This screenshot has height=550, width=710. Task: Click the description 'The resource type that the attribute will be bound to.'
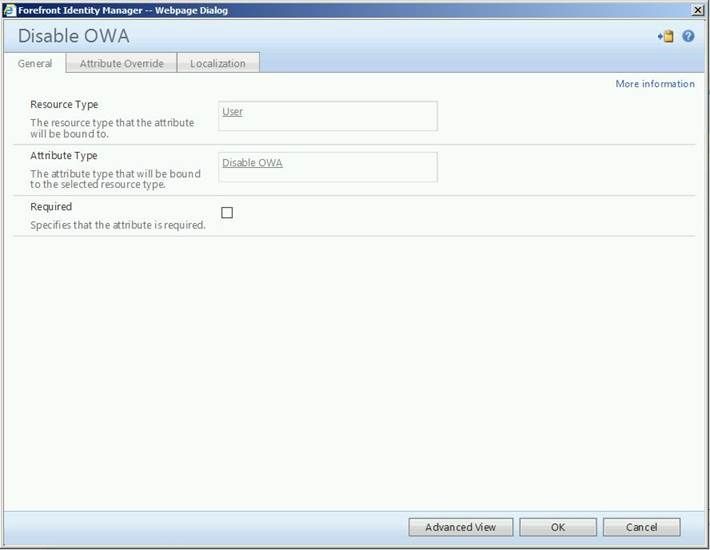[112, 128]
